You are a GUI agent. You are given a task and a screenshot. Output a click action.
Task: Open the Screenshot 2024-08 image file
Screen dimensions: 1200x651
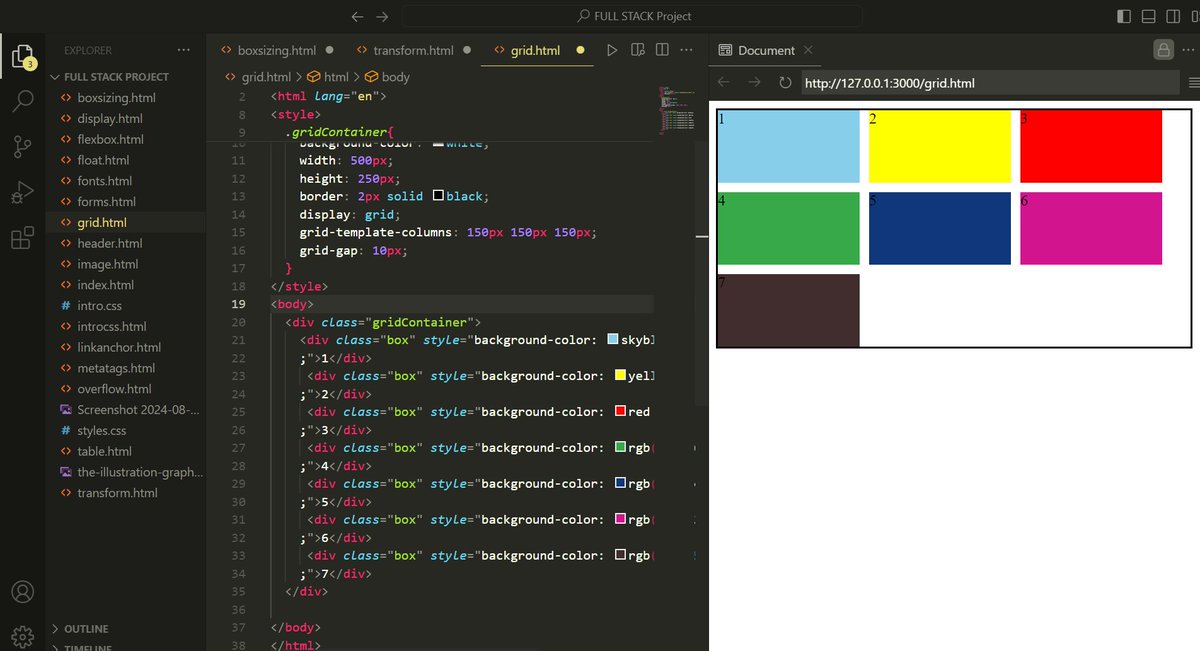pyautogui.click(x=138, y=410)
